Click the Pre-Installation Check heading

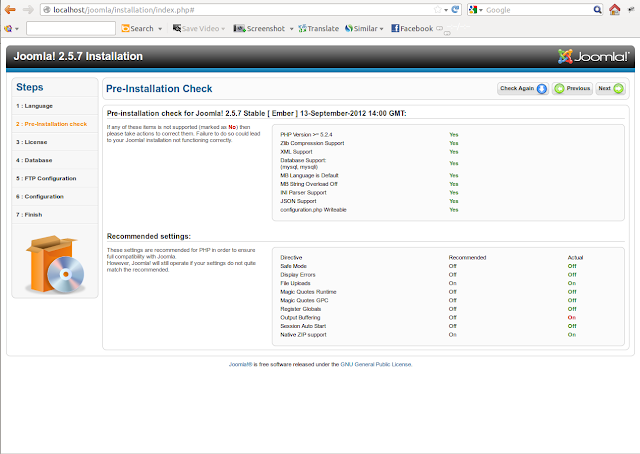[159, 89]
